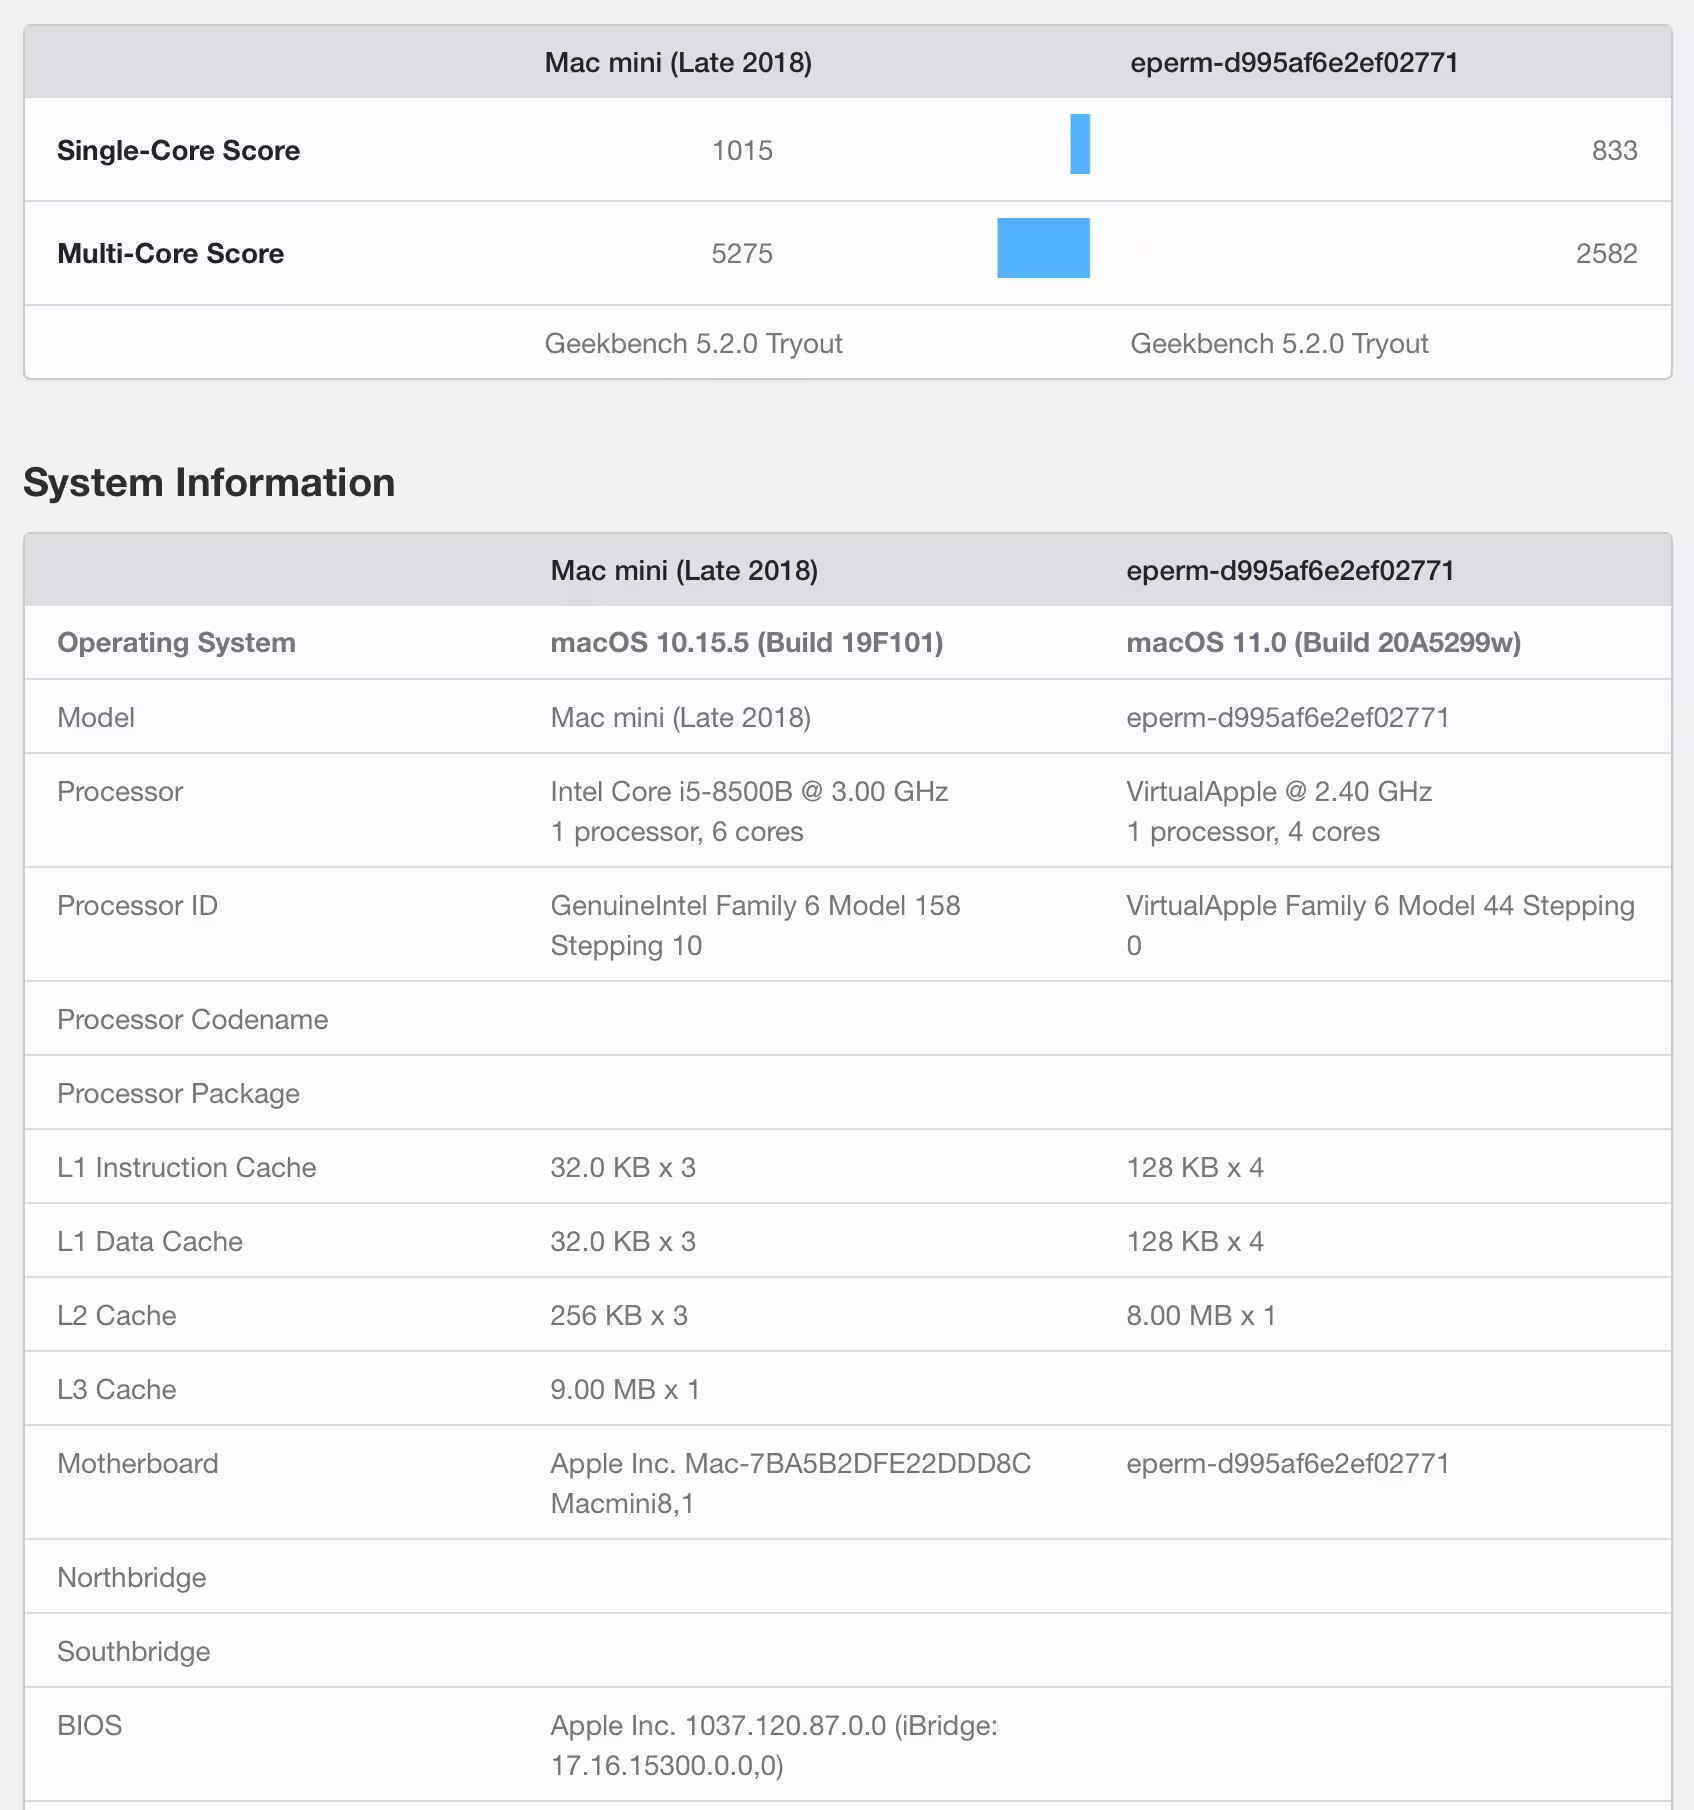The height and width of the screenshot is (1810, 1694).
Task: Click the System Information heading
Action: pyautogui.click(x=209, y=483)
